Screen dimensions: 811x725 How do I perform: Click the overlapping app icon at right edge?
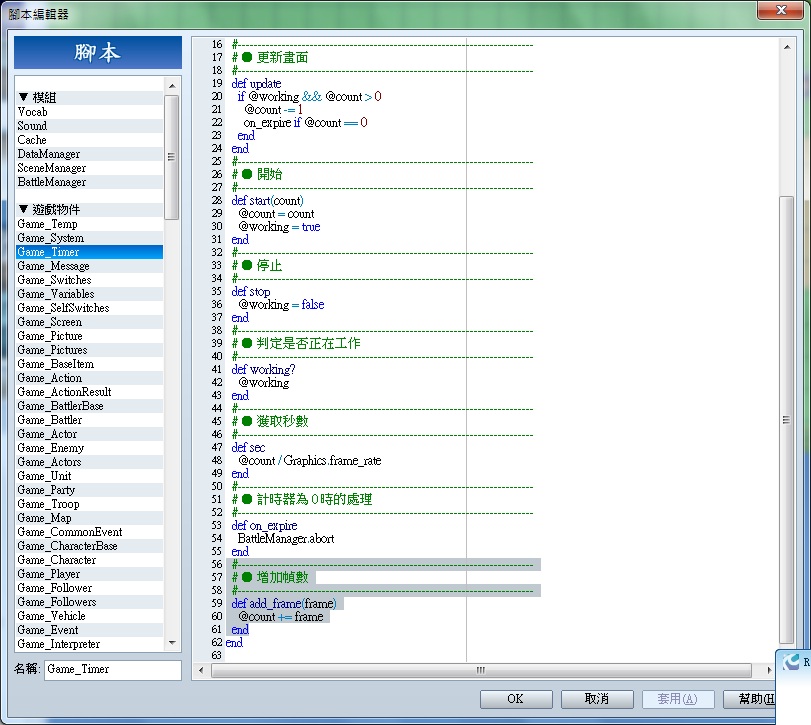793,661
